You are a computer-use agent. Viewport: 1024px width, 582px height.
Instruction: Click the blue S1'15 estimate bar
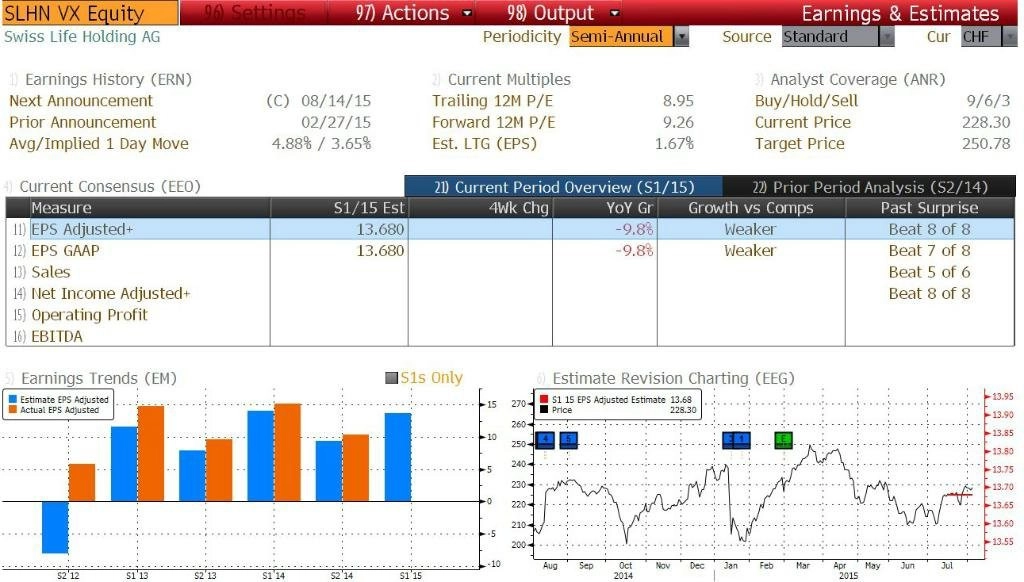tap(398, 457)
